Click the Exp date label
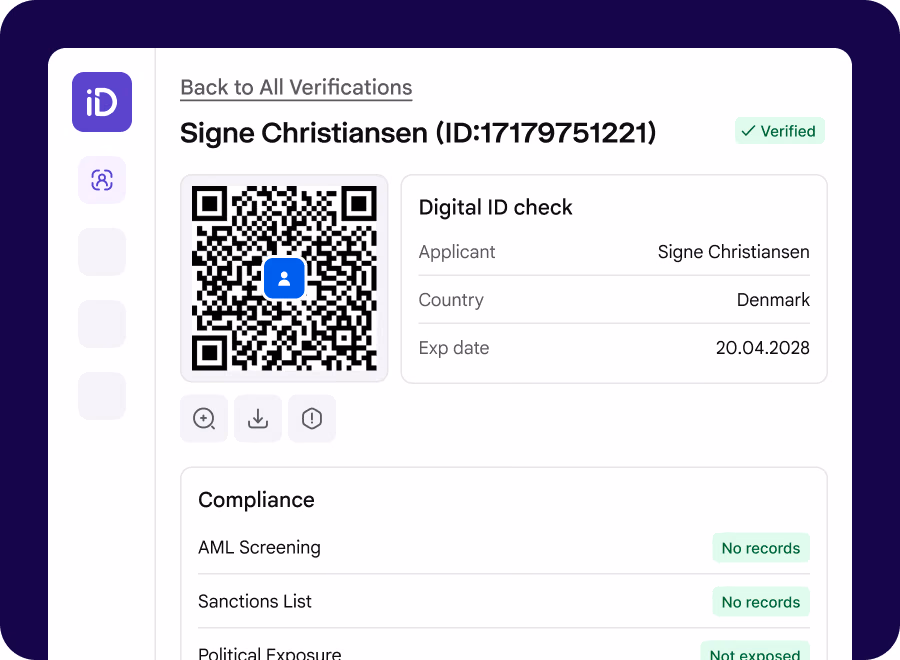This screenshot has width=900, height=660. tap(454, 348)
